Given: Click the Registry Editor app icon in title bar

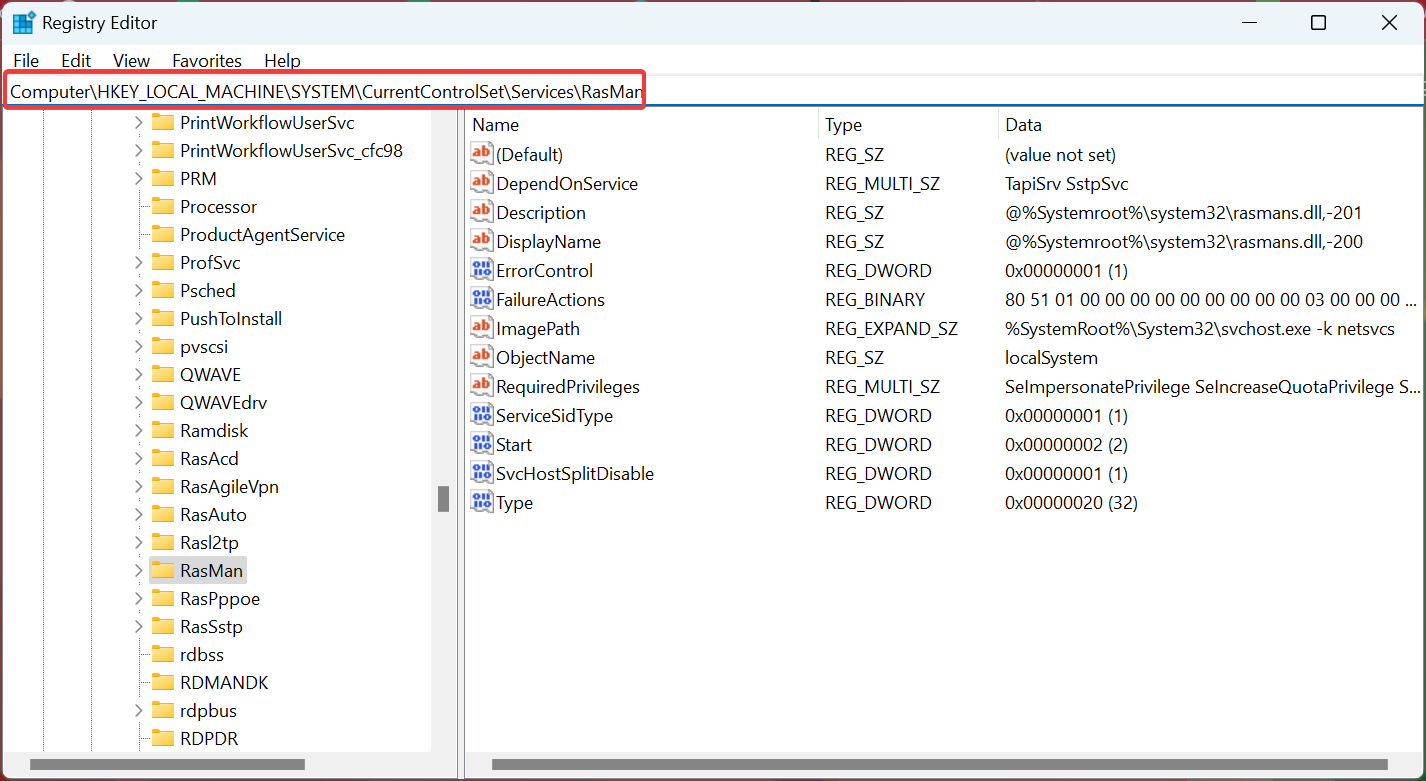Looking at the screenshot, I should click(24, 23).
